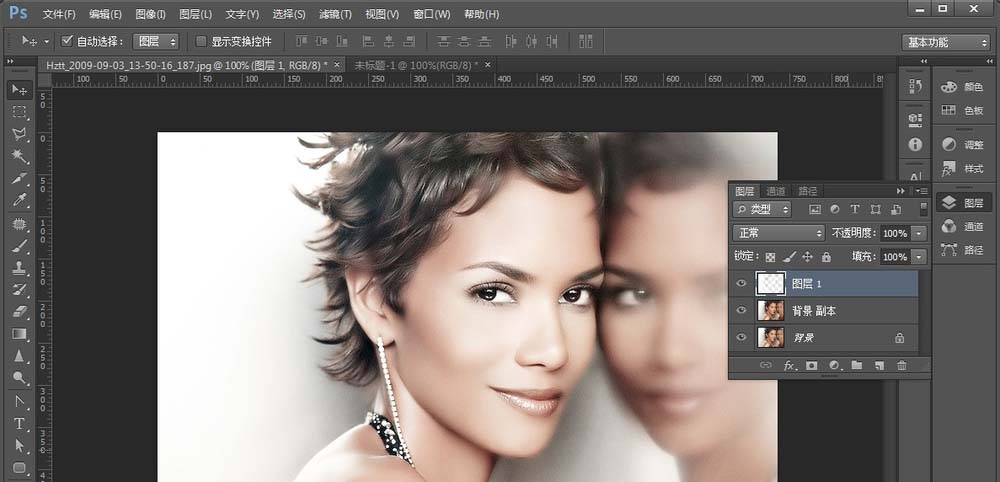Image resolution: width=1000 pixels, height=482 pixels.
Task: Click the fx layer style icon
Action: (789, 366)
